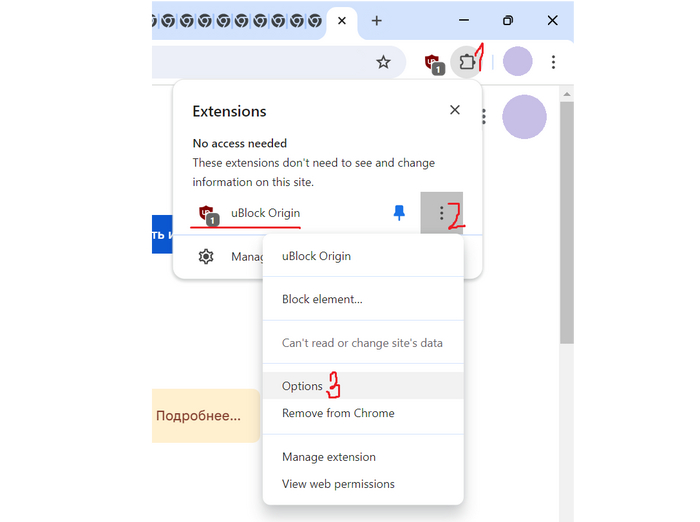Image resolution: width=700 pixels, height=522 pixels.
Task: Open Chrome profile avatar in toolbar
Action: [x=517, y=61]
